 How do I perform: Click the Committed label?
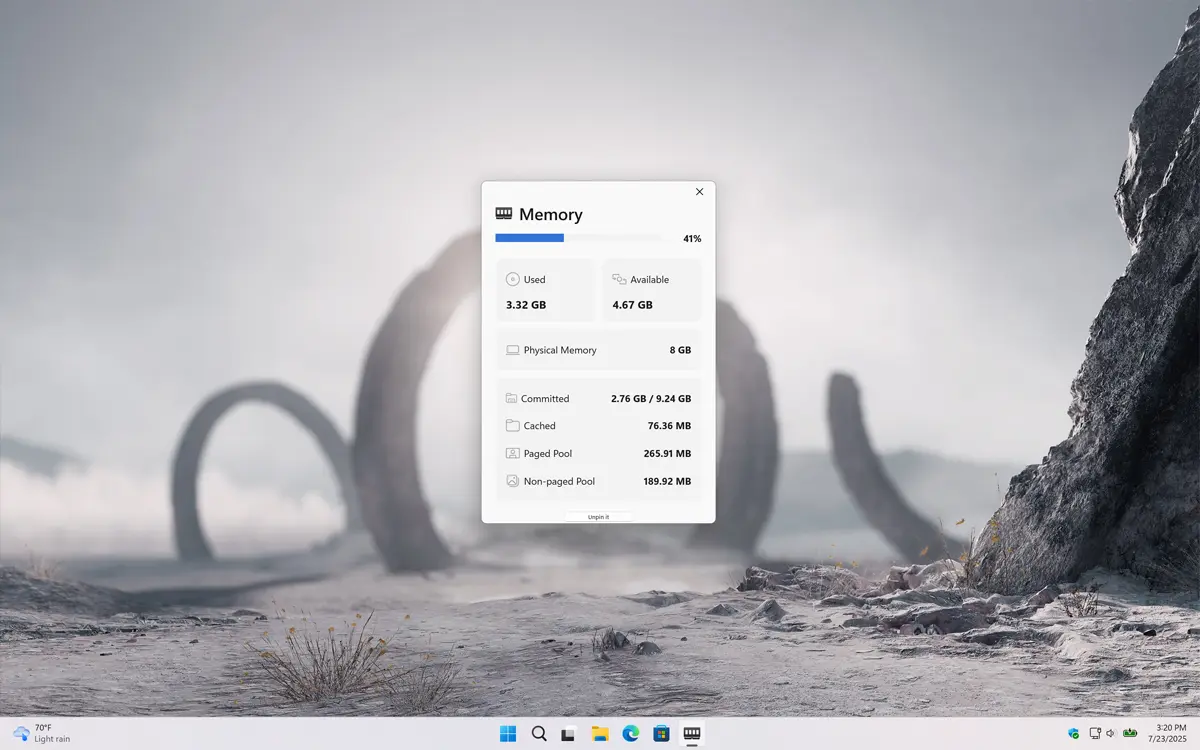tap(545, 398)
